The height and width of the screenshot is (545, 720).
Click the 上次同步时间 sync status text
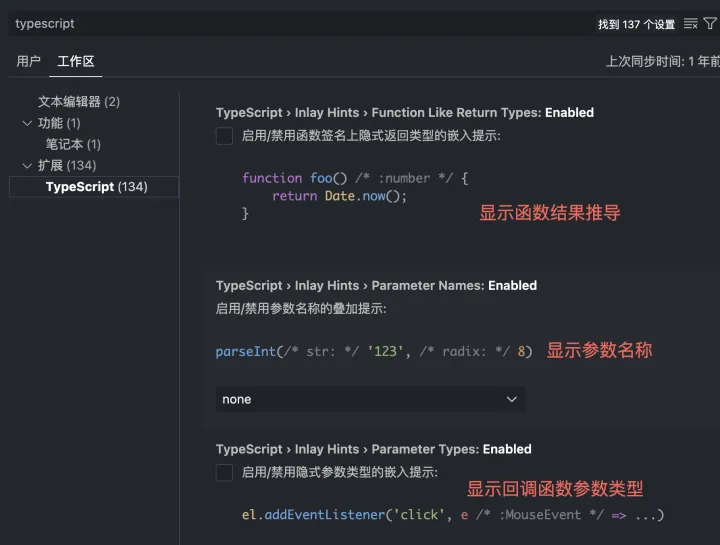[663, 61]
